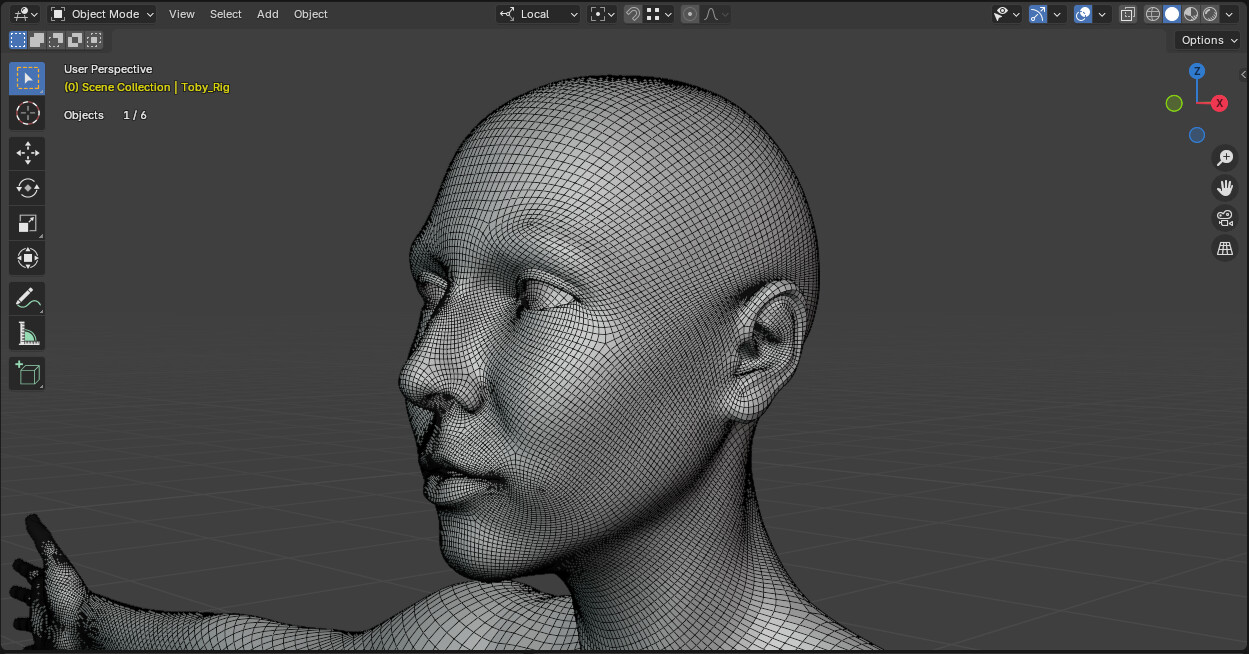Set selection mode to Subtract
This screenshot has height=654, width=1249.
click(56, 40)
